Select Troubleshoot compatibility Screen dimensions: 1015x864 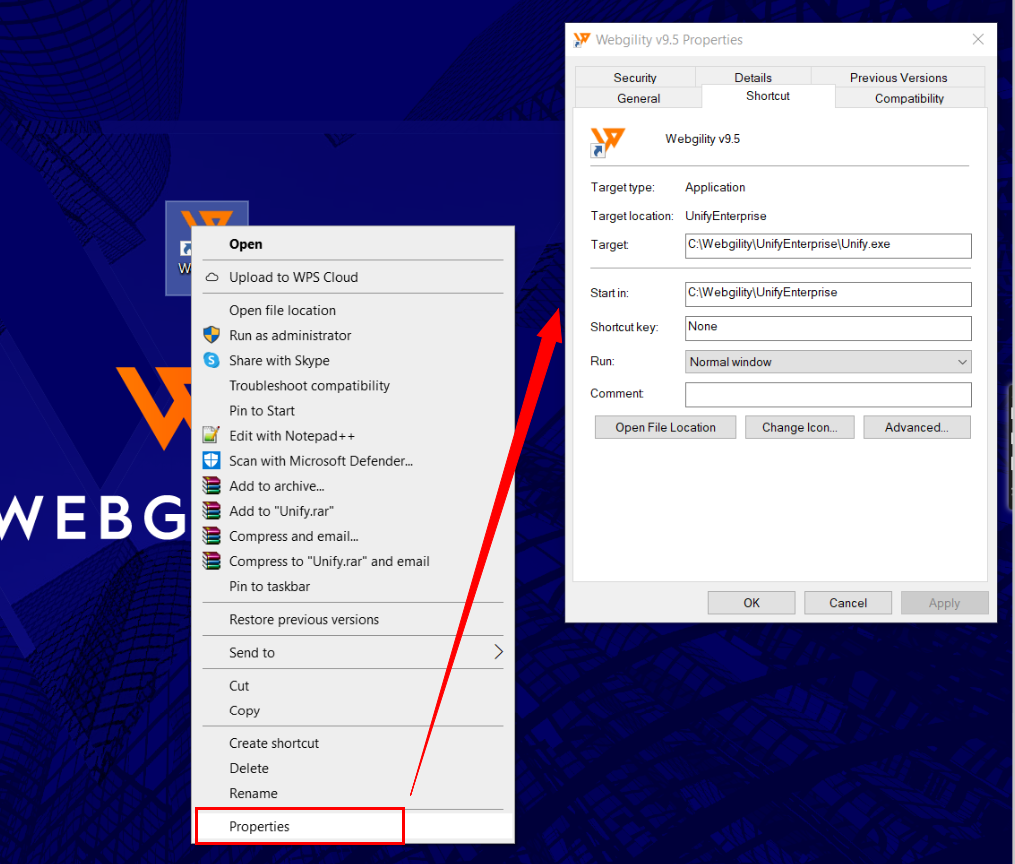[x=353, y=386]
